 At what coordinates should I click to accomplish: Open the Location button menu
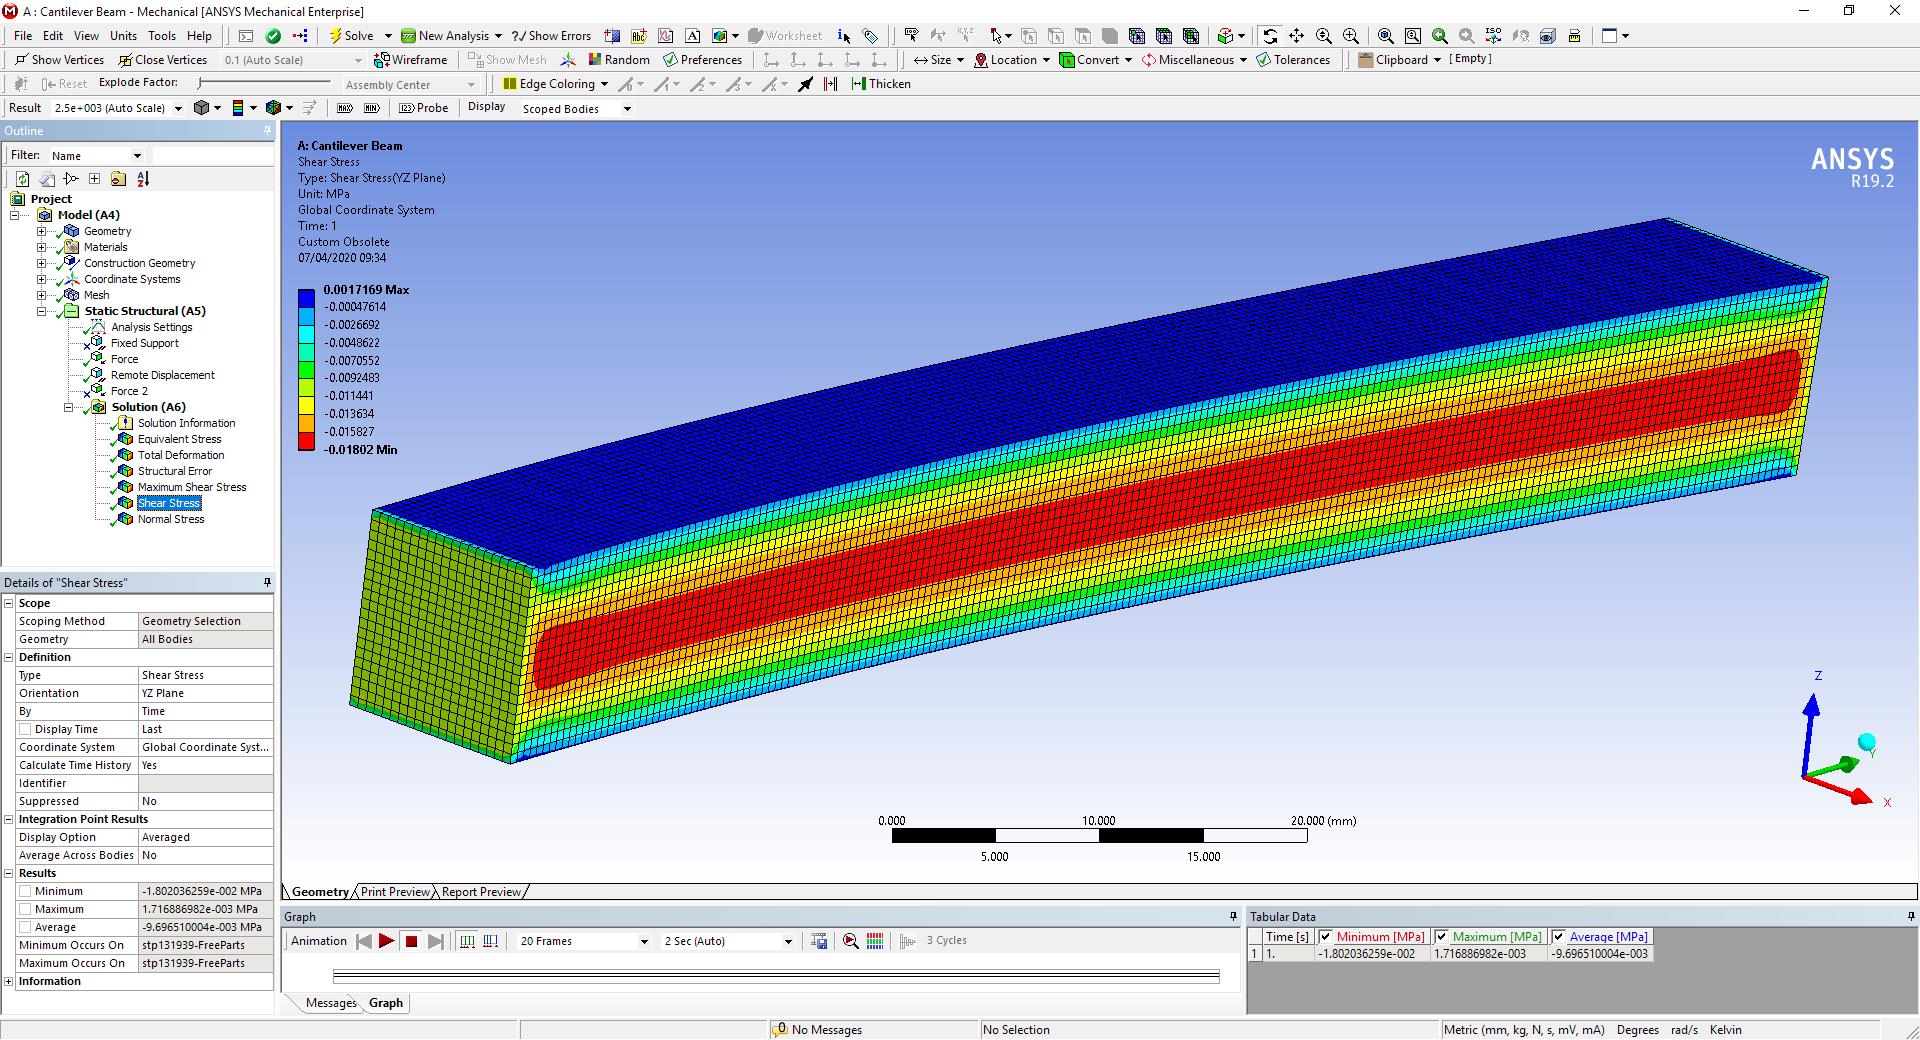tap(1012, 60)
